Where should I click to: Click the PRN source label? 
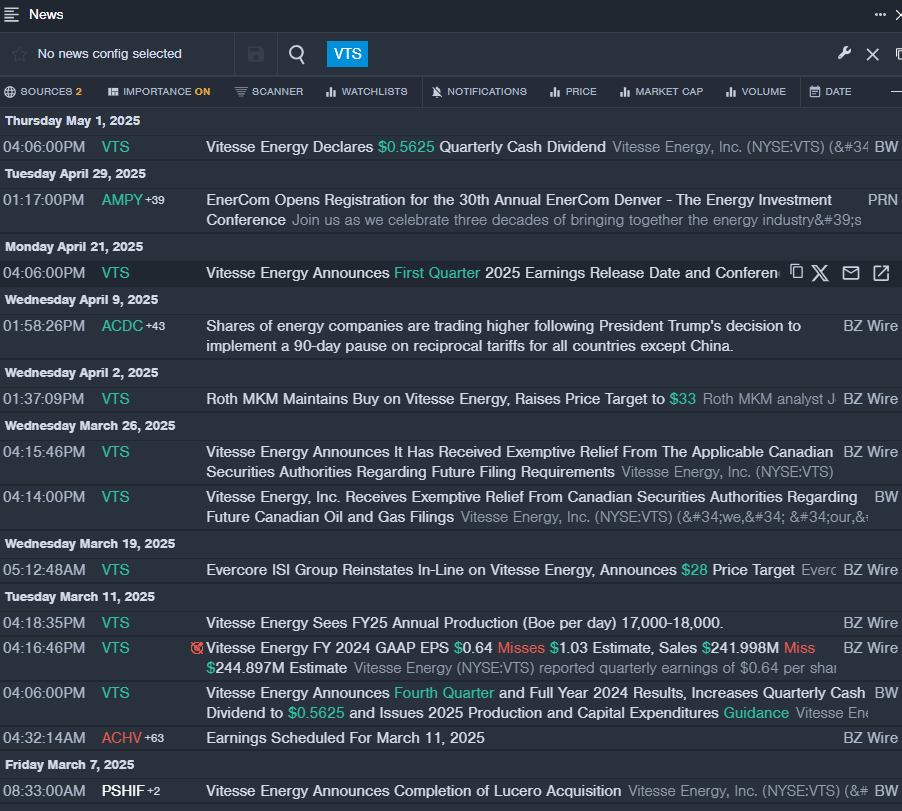[882, 200]
